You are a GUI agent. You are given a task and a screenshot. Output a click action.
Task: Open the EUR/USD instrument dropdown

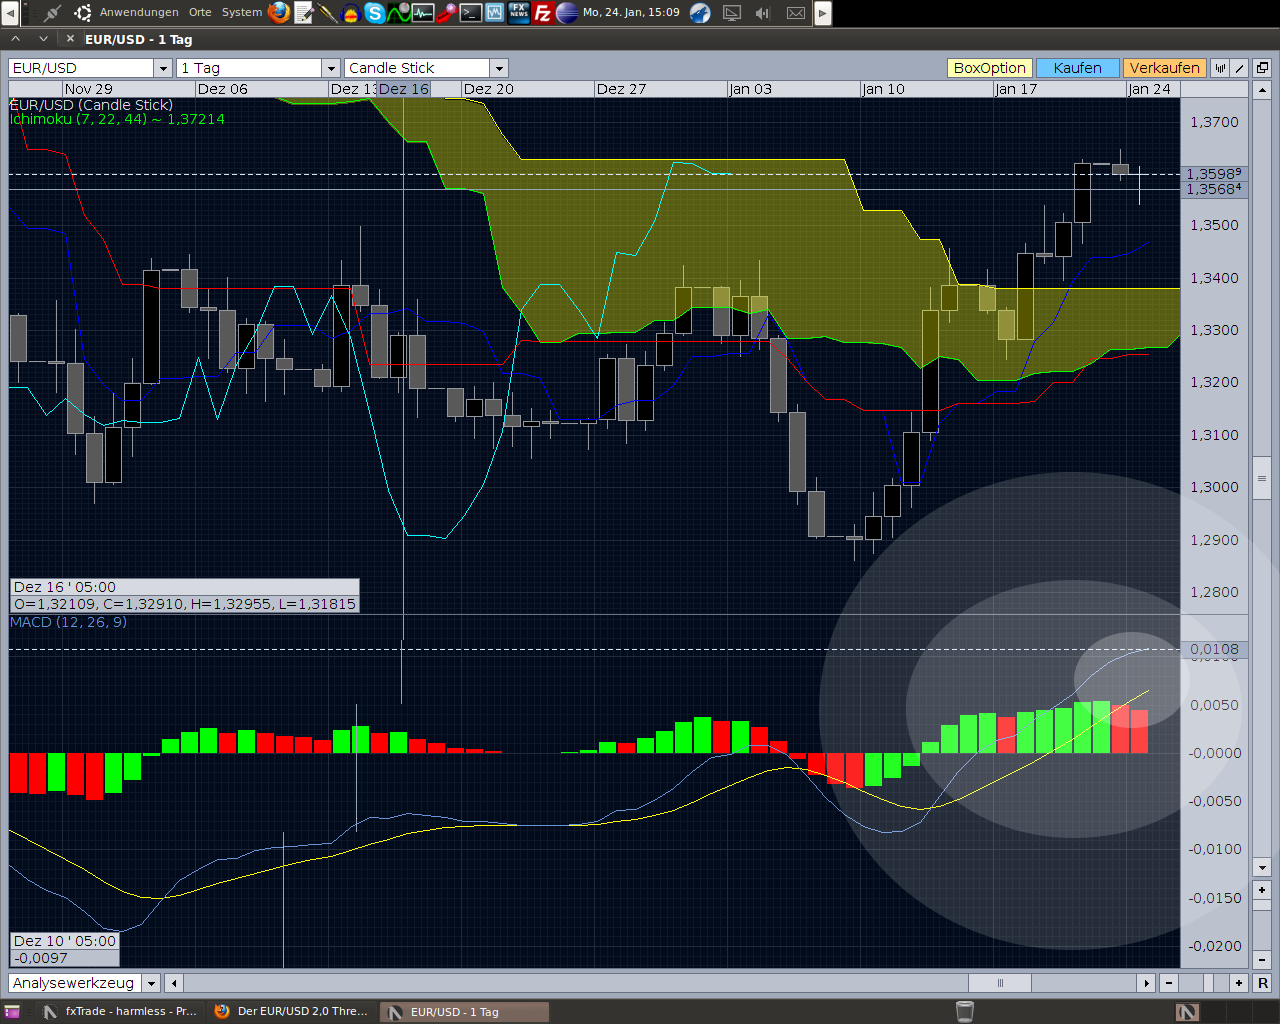[162, 68]
